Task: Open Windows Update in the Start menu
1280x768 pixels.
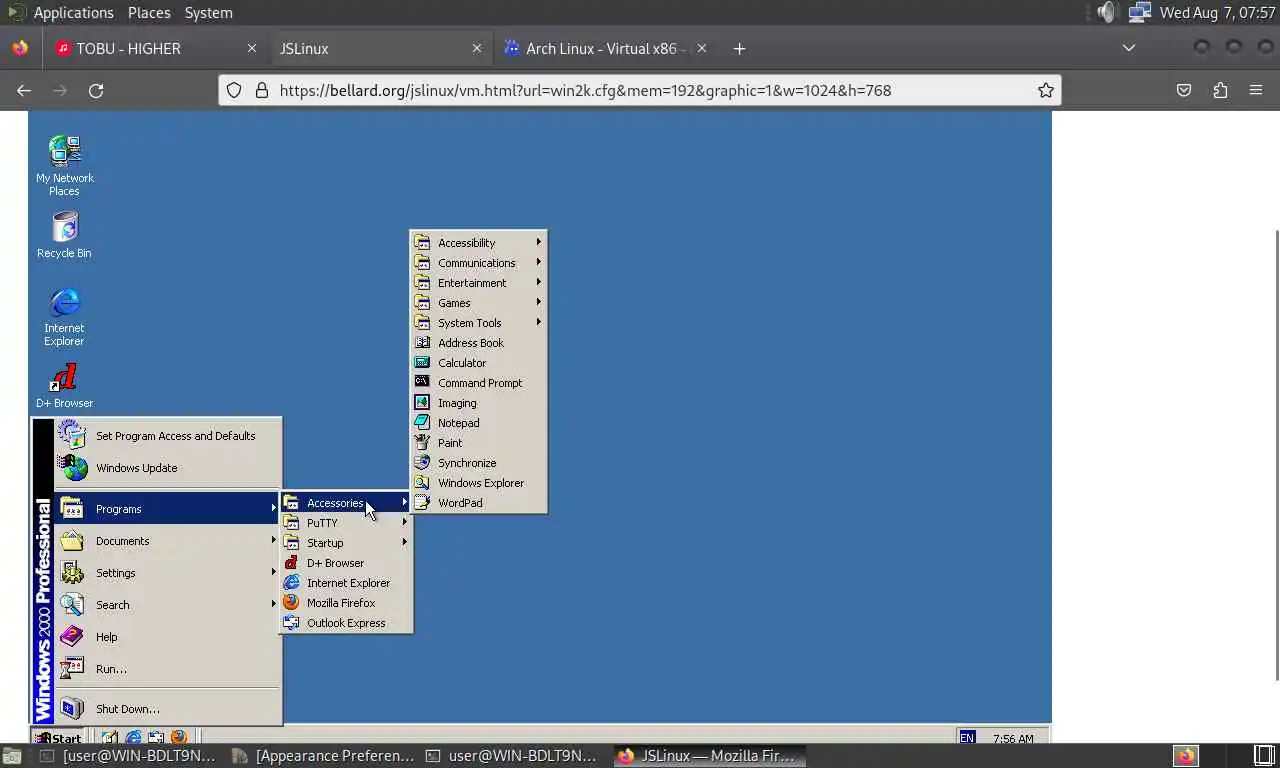Action: [x=168, y=468]
